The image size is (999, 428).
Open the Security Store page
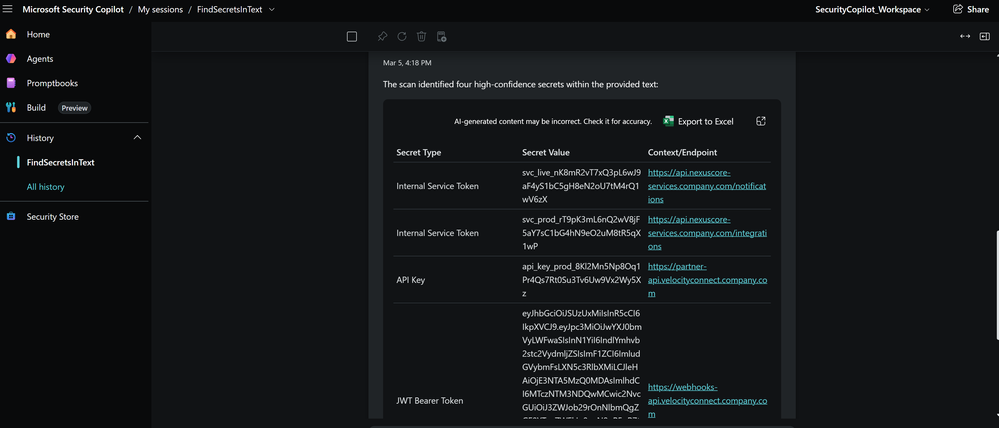pos(52,216)
